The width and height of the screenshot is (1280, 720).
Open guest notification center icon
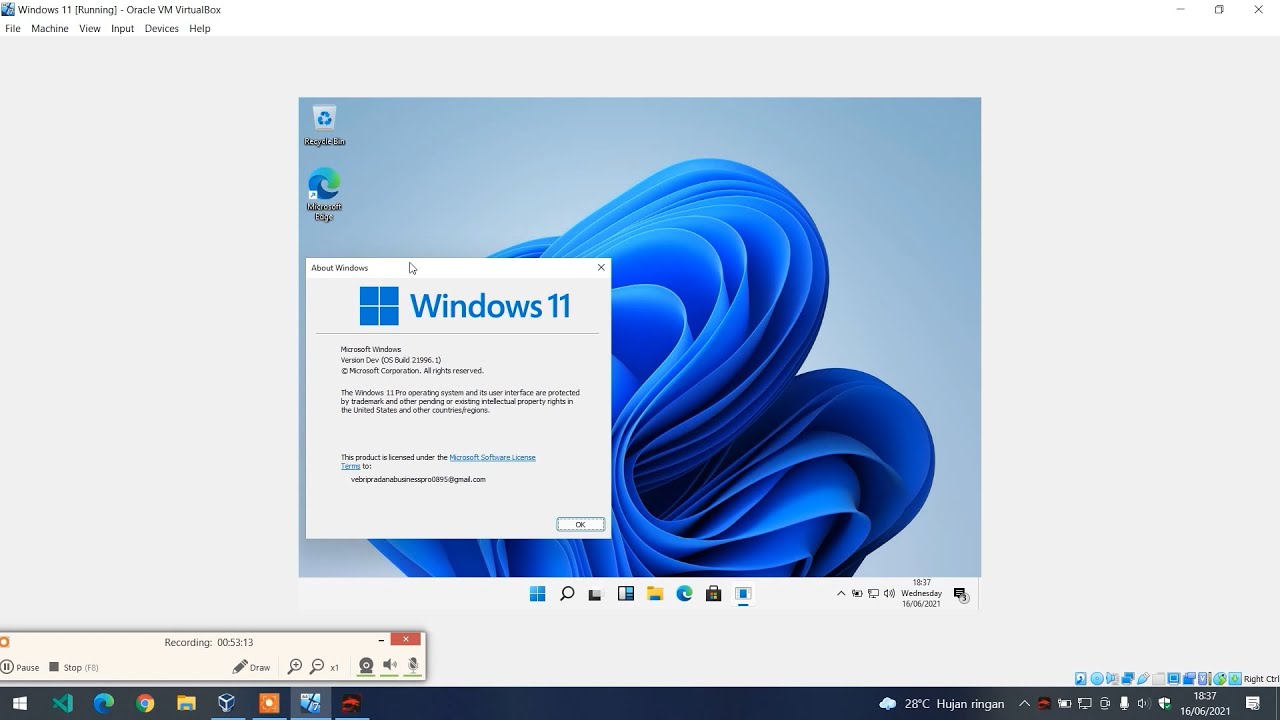click(961, 594)
